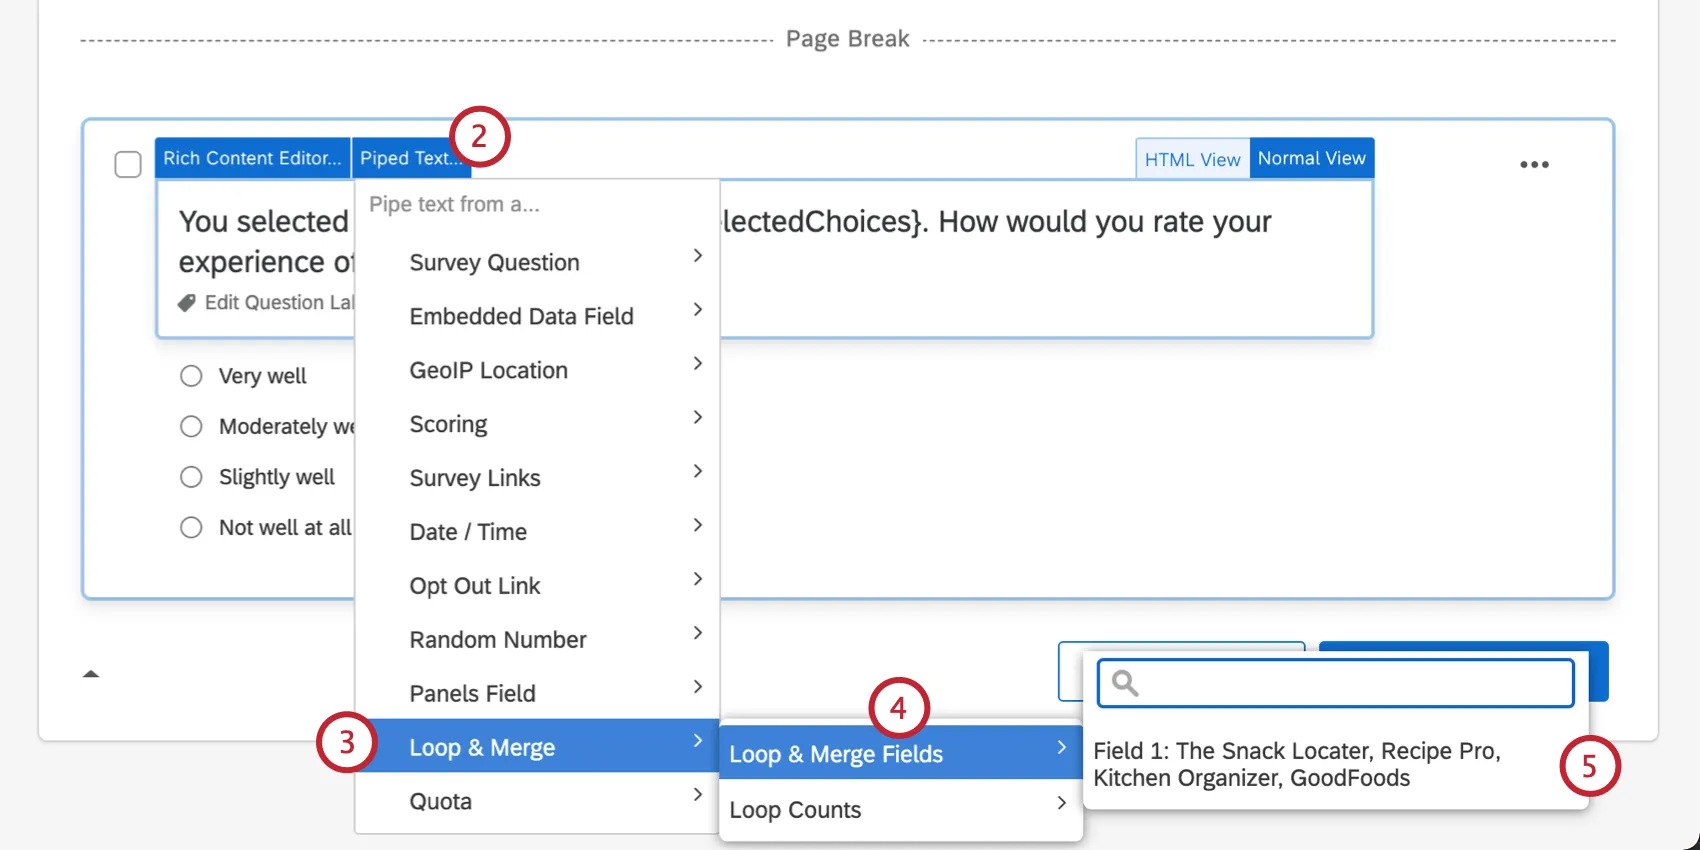Expand the Loop Counts submenu
Image resolution: width=1700 pixels, height=850 pixels.
click(1061, 803)
